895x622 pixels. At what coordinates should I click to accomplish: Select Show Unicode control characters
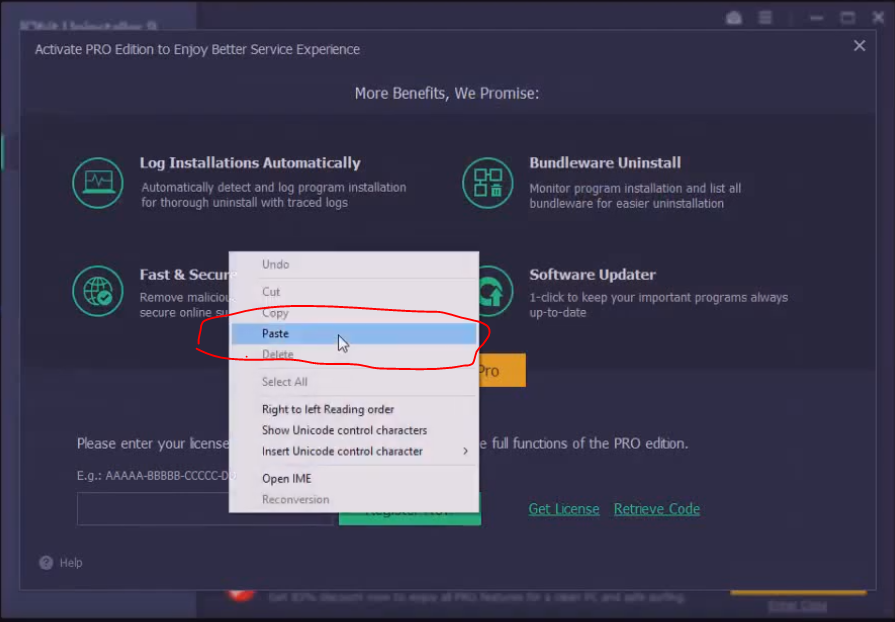(x=354, y=430)
